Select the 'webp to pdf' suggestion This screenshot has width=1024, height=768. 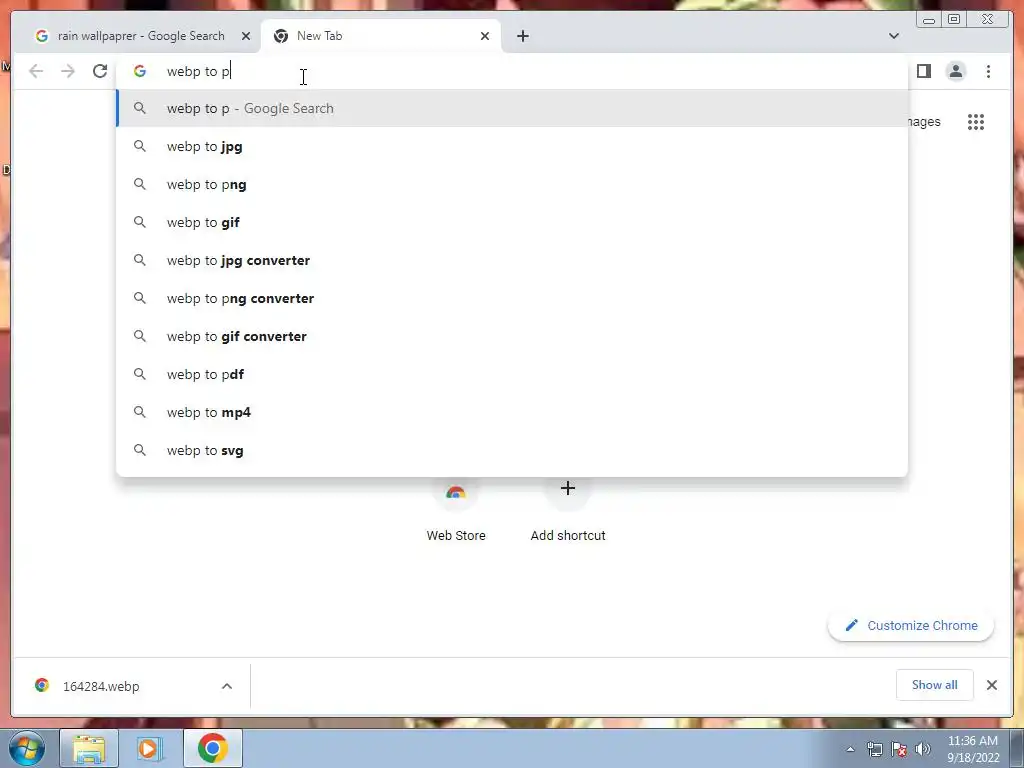pyautogui.click(x=512, y=374)
